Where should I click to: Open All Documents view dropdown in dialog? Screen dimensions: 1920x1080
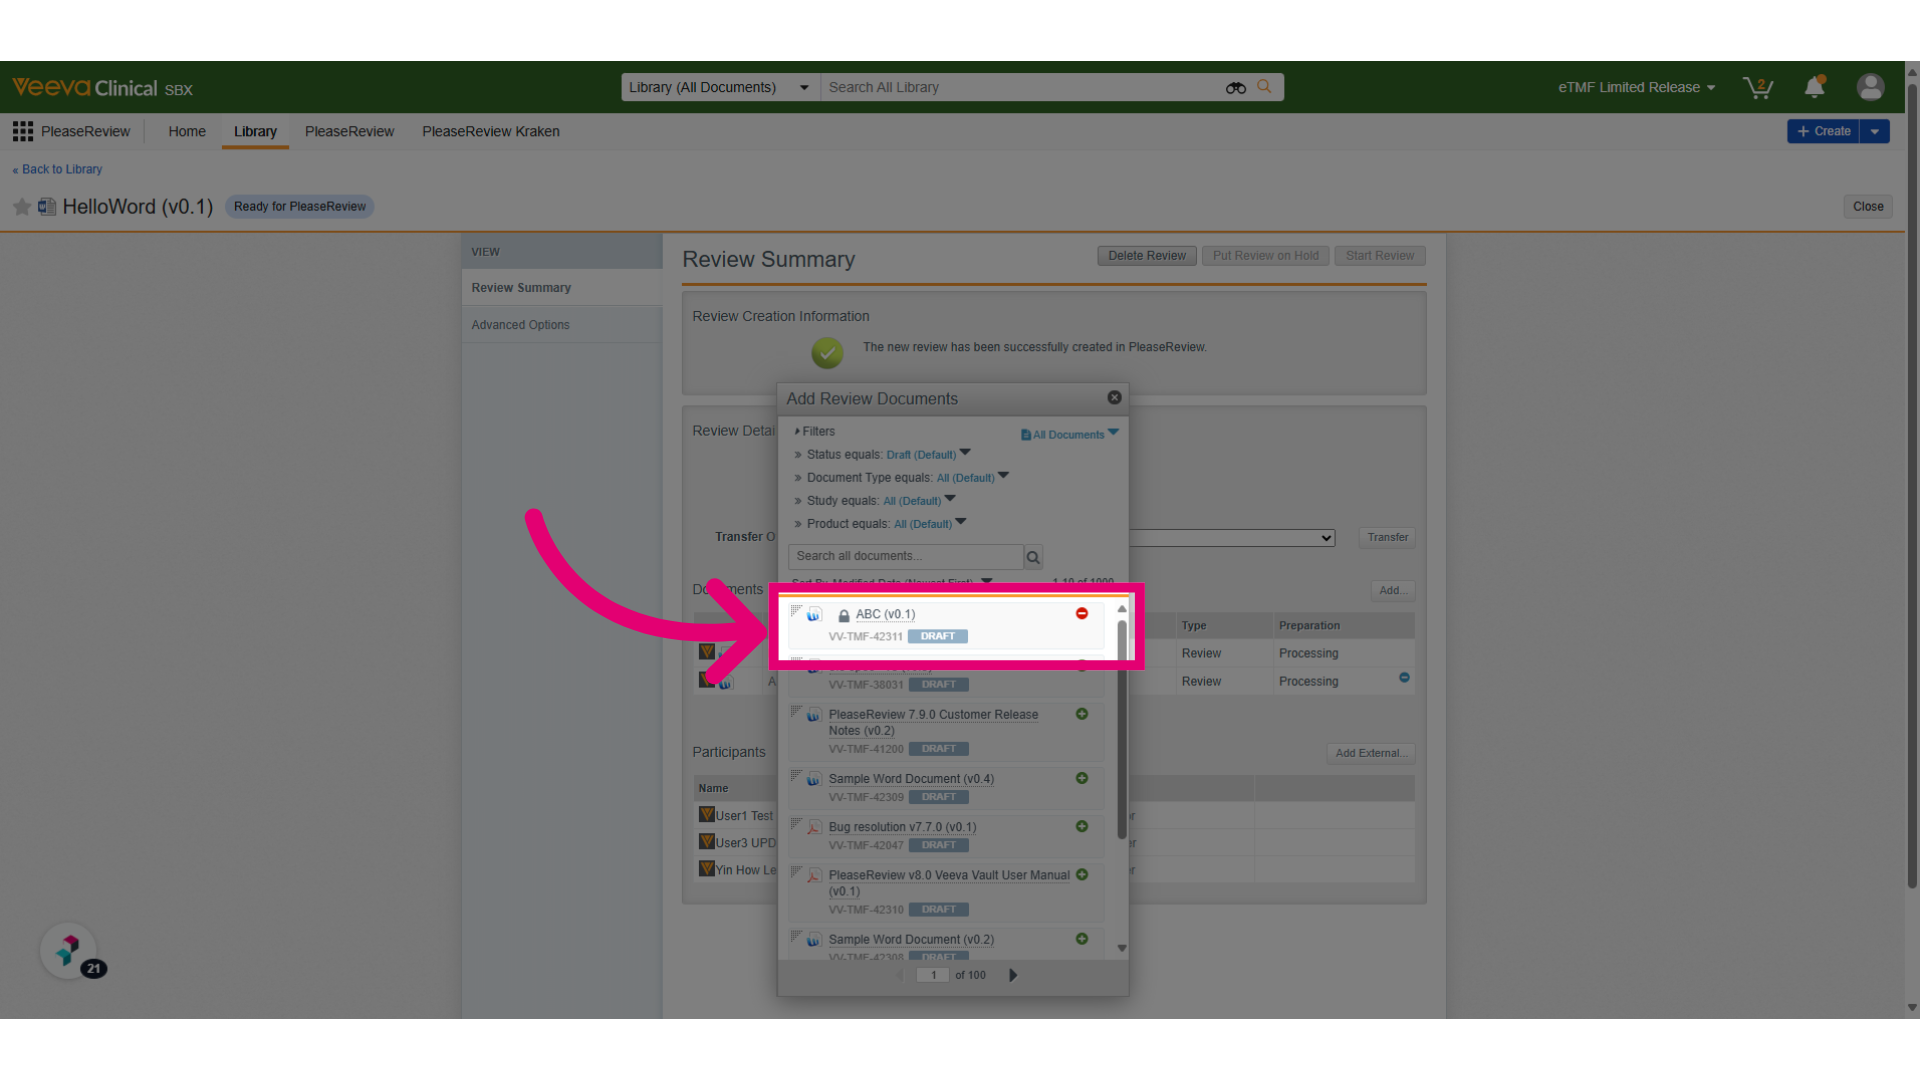(x=1069, y=434)
